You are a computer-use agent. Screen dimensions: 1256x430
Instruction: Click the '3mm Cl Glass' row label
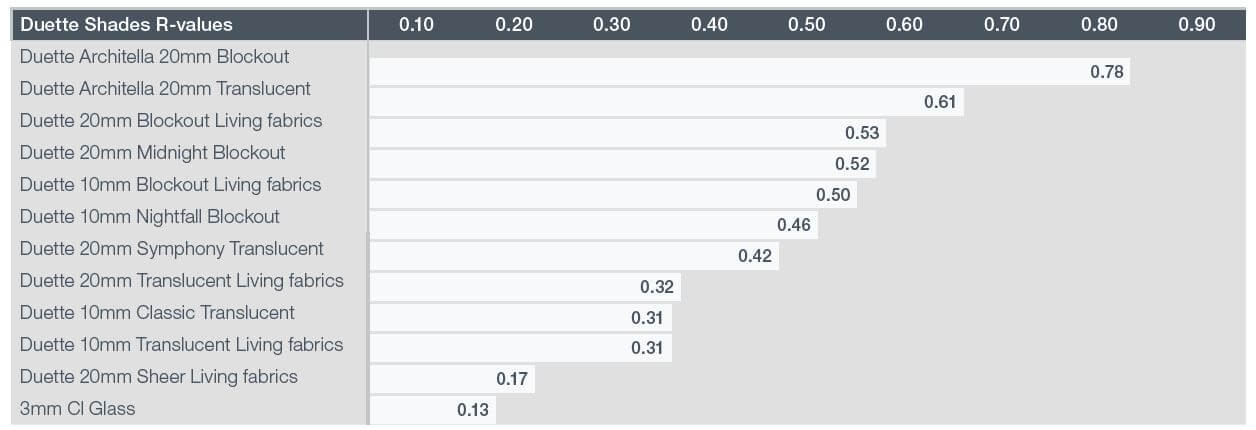click(77, 409)
